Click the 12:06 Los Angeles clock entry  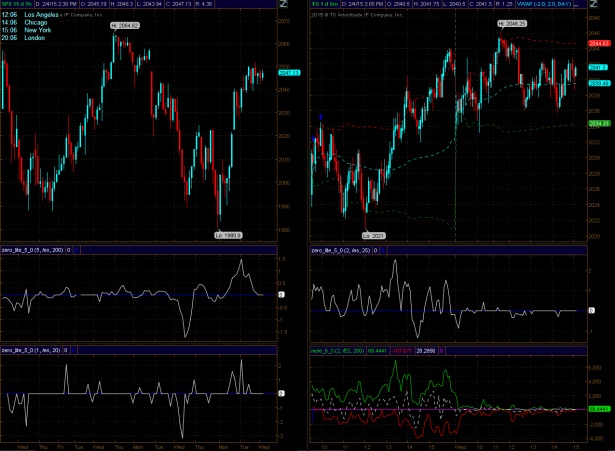(x=30, y=15)
